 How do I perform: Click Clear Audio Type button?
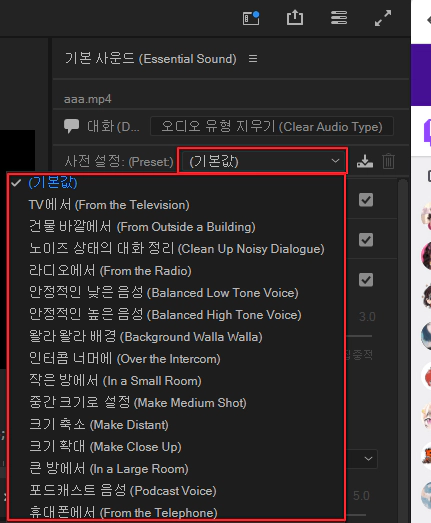coord(272,126)
